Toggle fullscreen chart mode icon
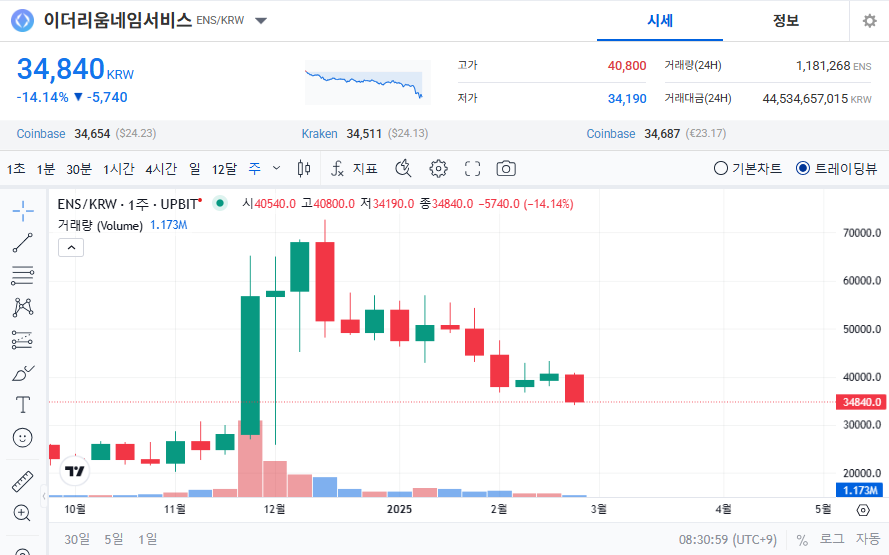This screenshot has width=889, height=555. [472, 168]
